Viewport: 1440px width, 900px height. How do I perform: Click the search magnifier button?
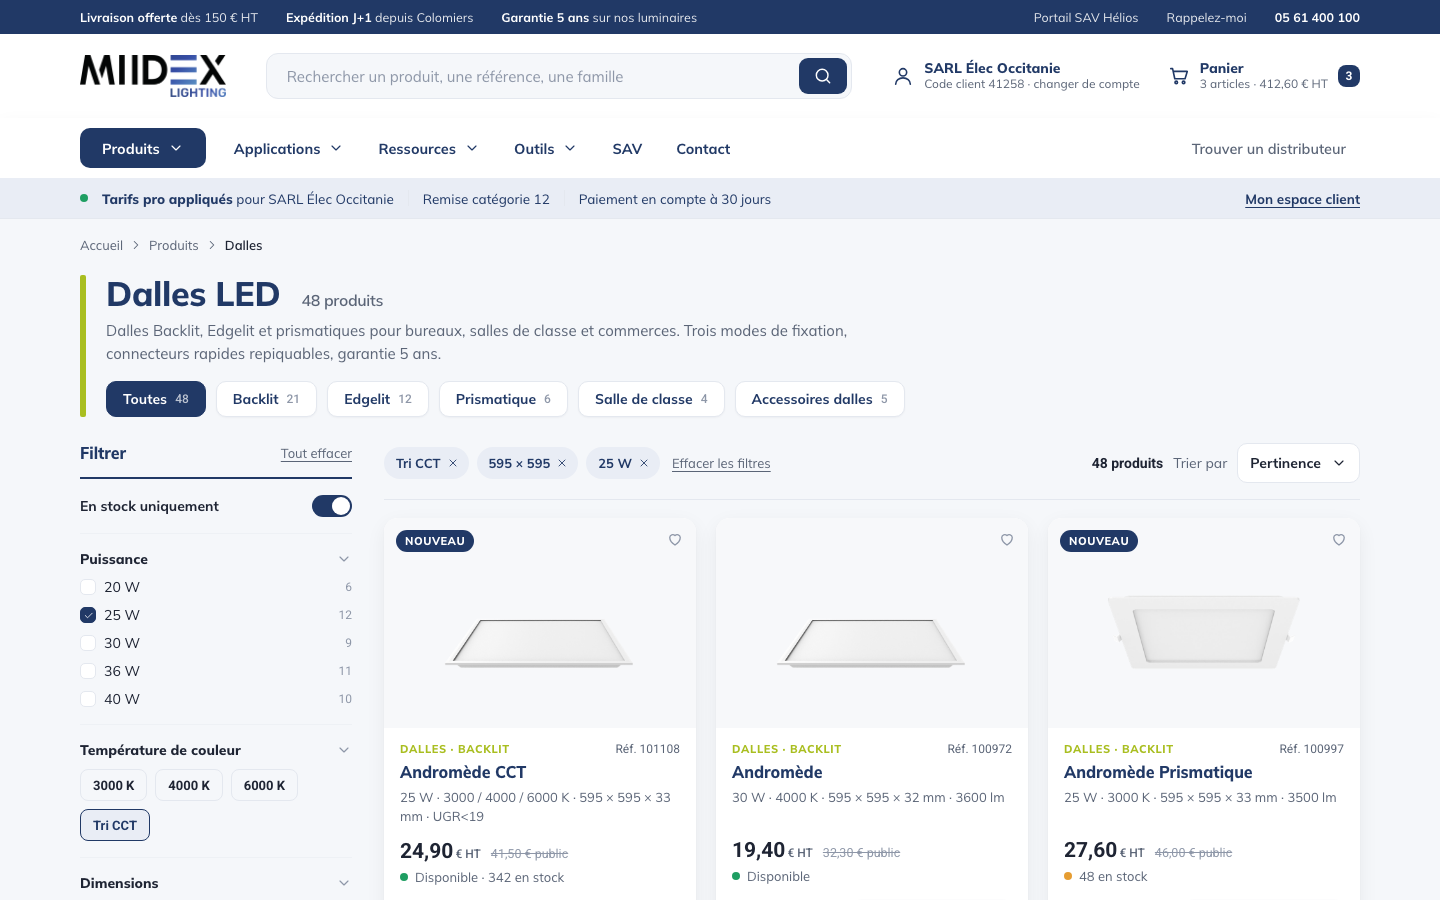(822, 76)
